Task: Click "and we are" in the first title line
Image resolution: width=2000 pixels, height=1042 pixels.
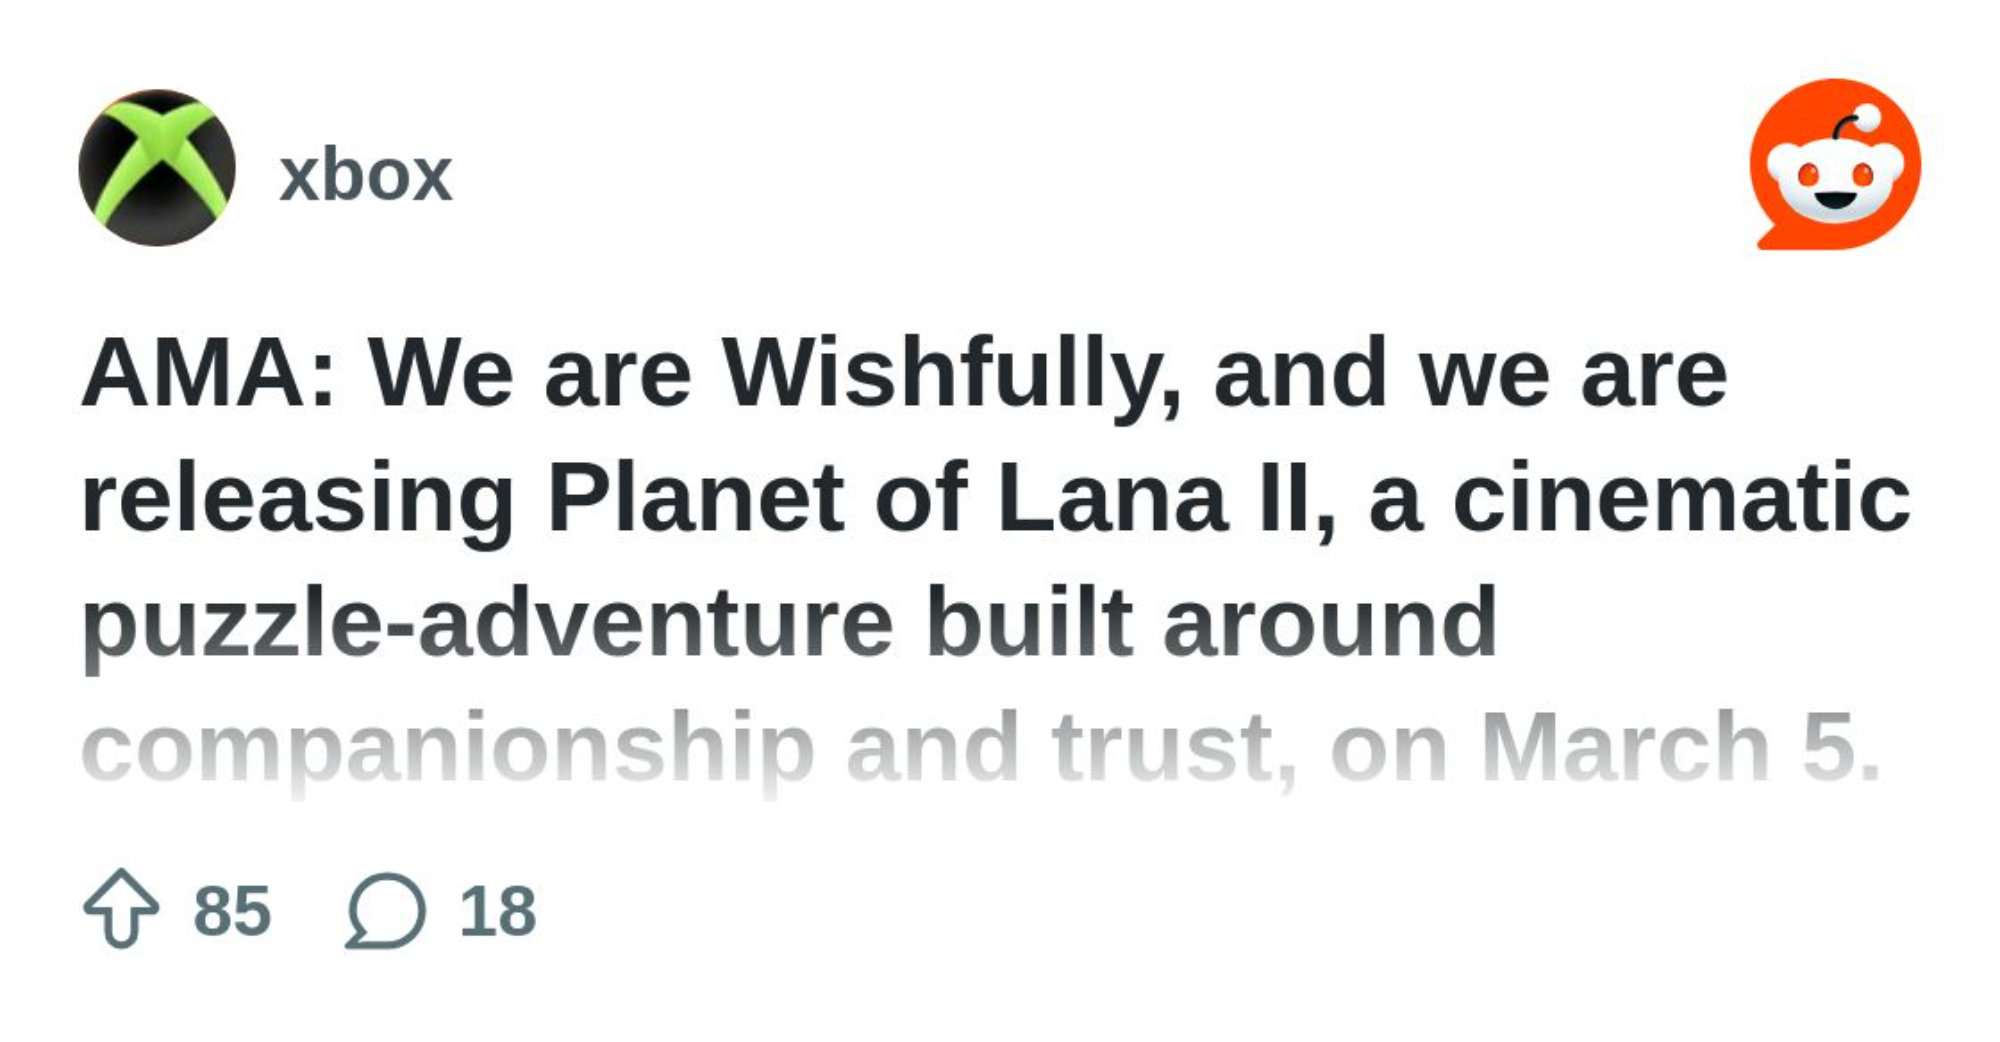Action: coord(1470,374)
